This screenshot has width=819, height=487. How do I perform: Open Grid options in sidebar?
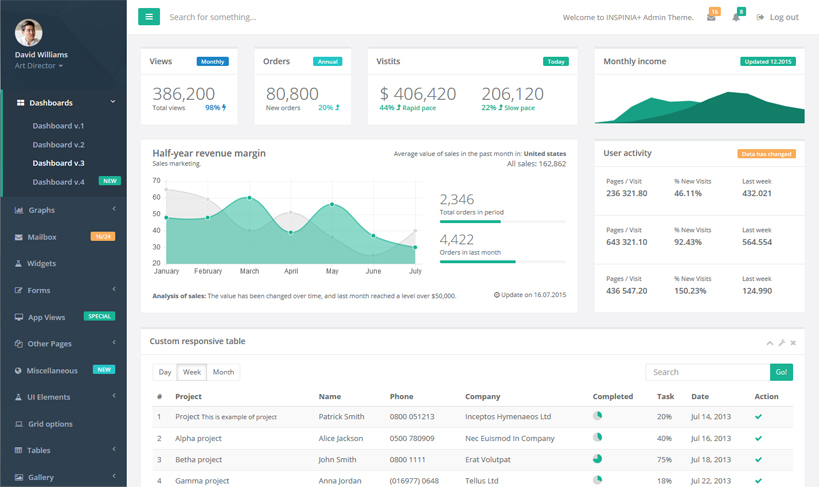[49, 424]
